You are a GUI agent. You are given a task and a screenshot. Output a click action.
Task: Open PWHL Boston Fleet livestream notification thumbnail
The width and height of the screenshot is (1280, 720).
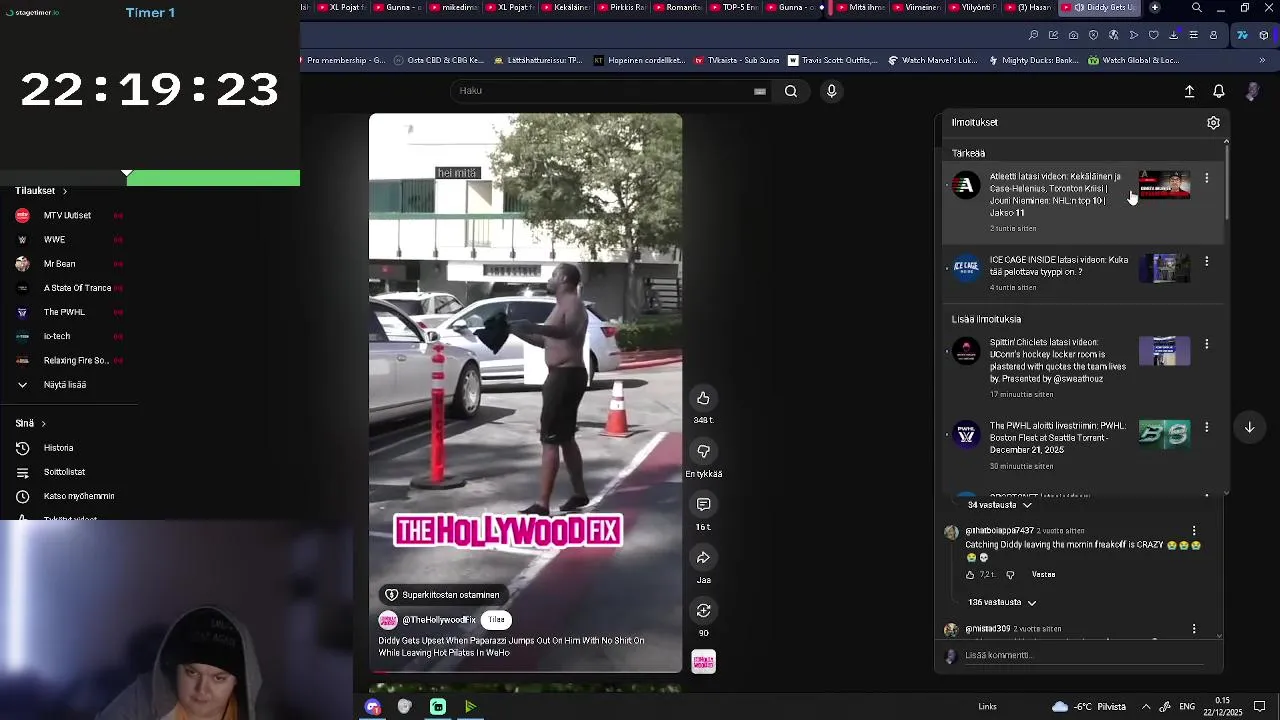click(1164, 434)
